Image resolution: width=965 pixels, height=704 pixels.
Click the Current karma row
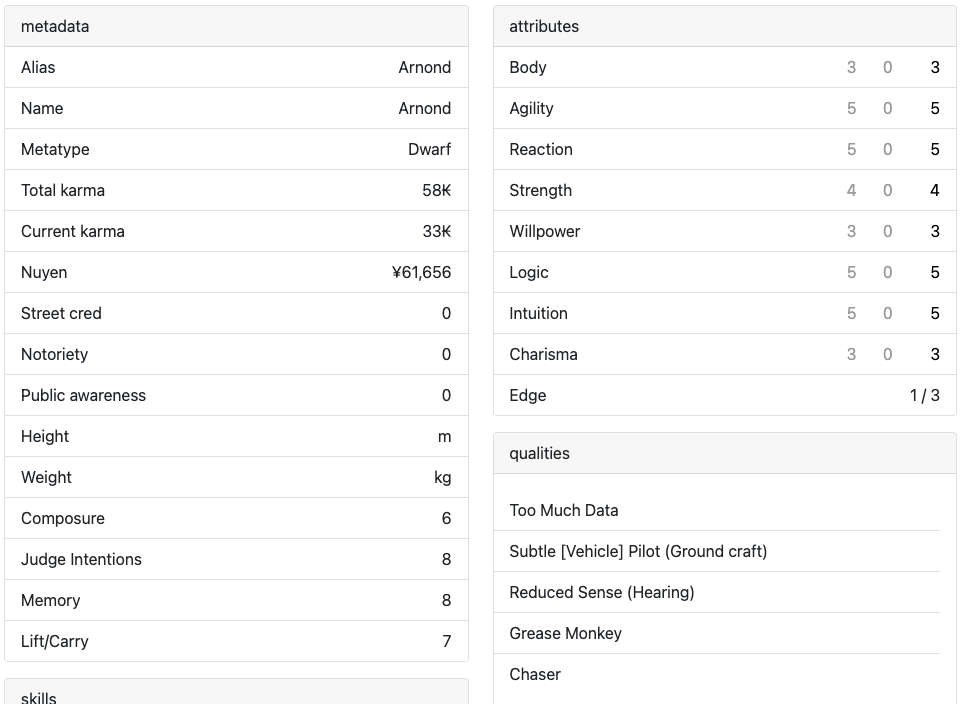[x=236, y=231]
